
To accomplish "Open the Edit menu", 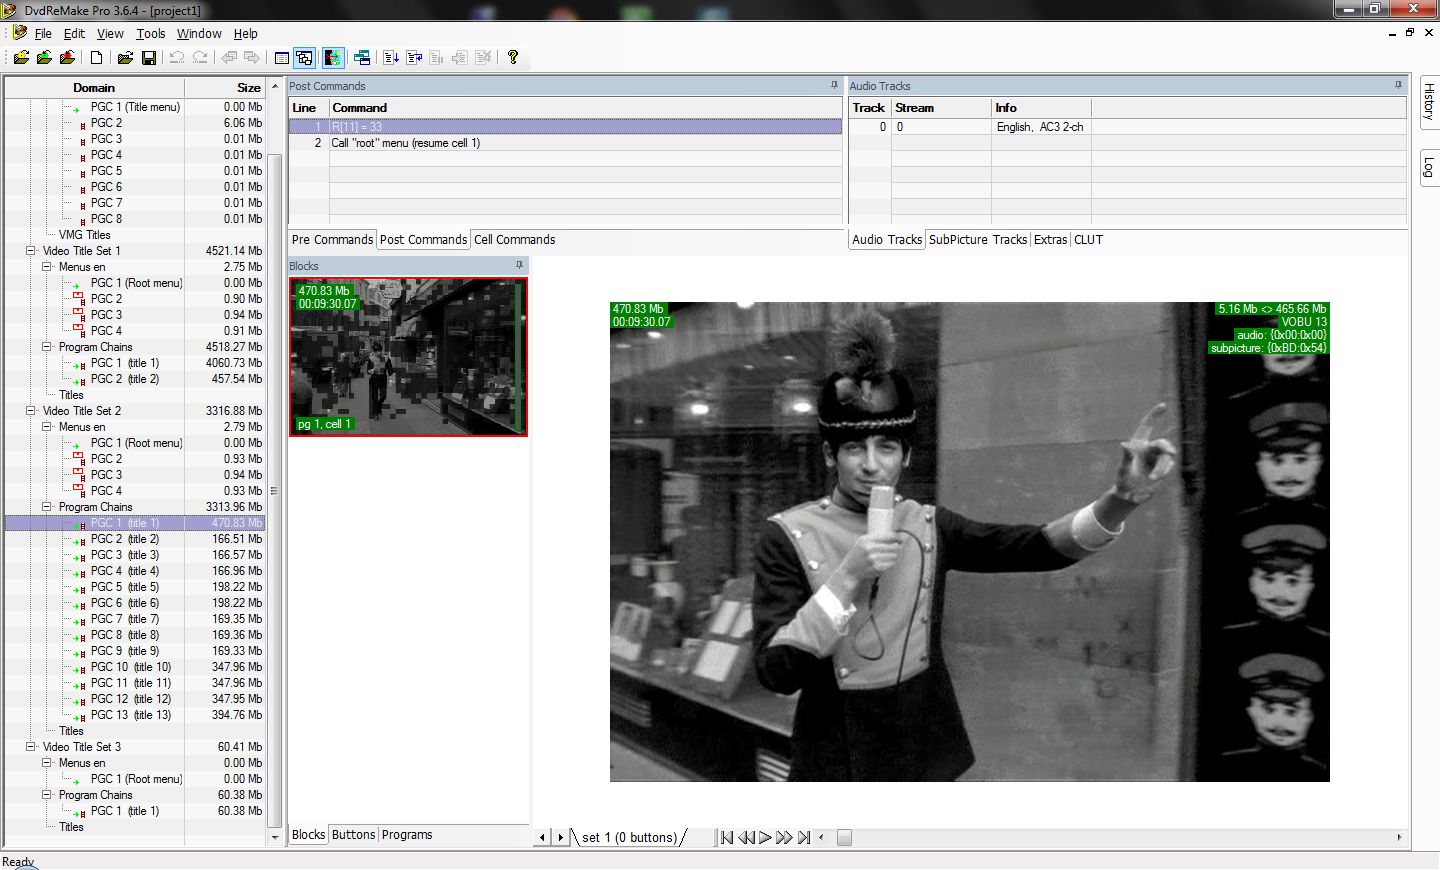I will 74,34.
